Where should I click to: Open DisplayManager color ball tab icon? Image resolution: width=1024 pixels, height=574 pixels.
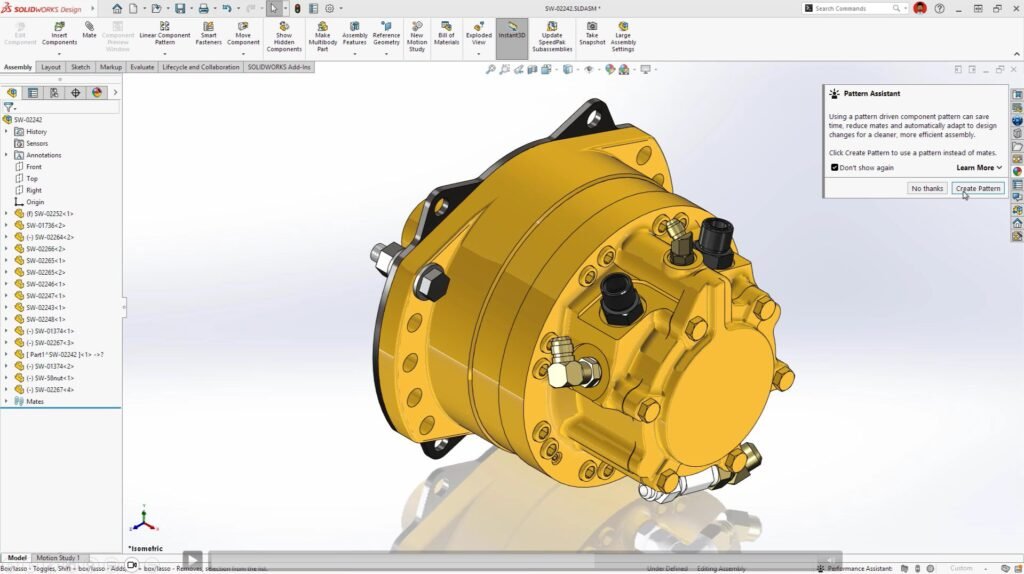(97, 93)
